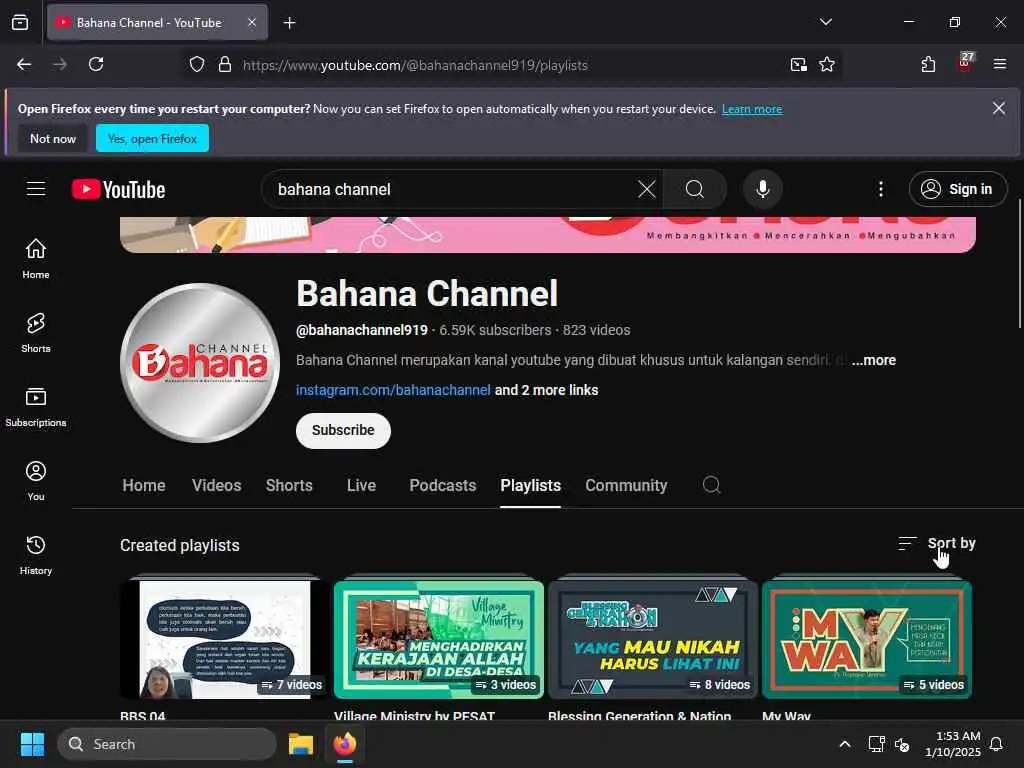Image resolution: width=1024 pixels, height=768 pixels.
Task: Switch to Community tab
Action: pyautogui.click(x=626, y=485)
